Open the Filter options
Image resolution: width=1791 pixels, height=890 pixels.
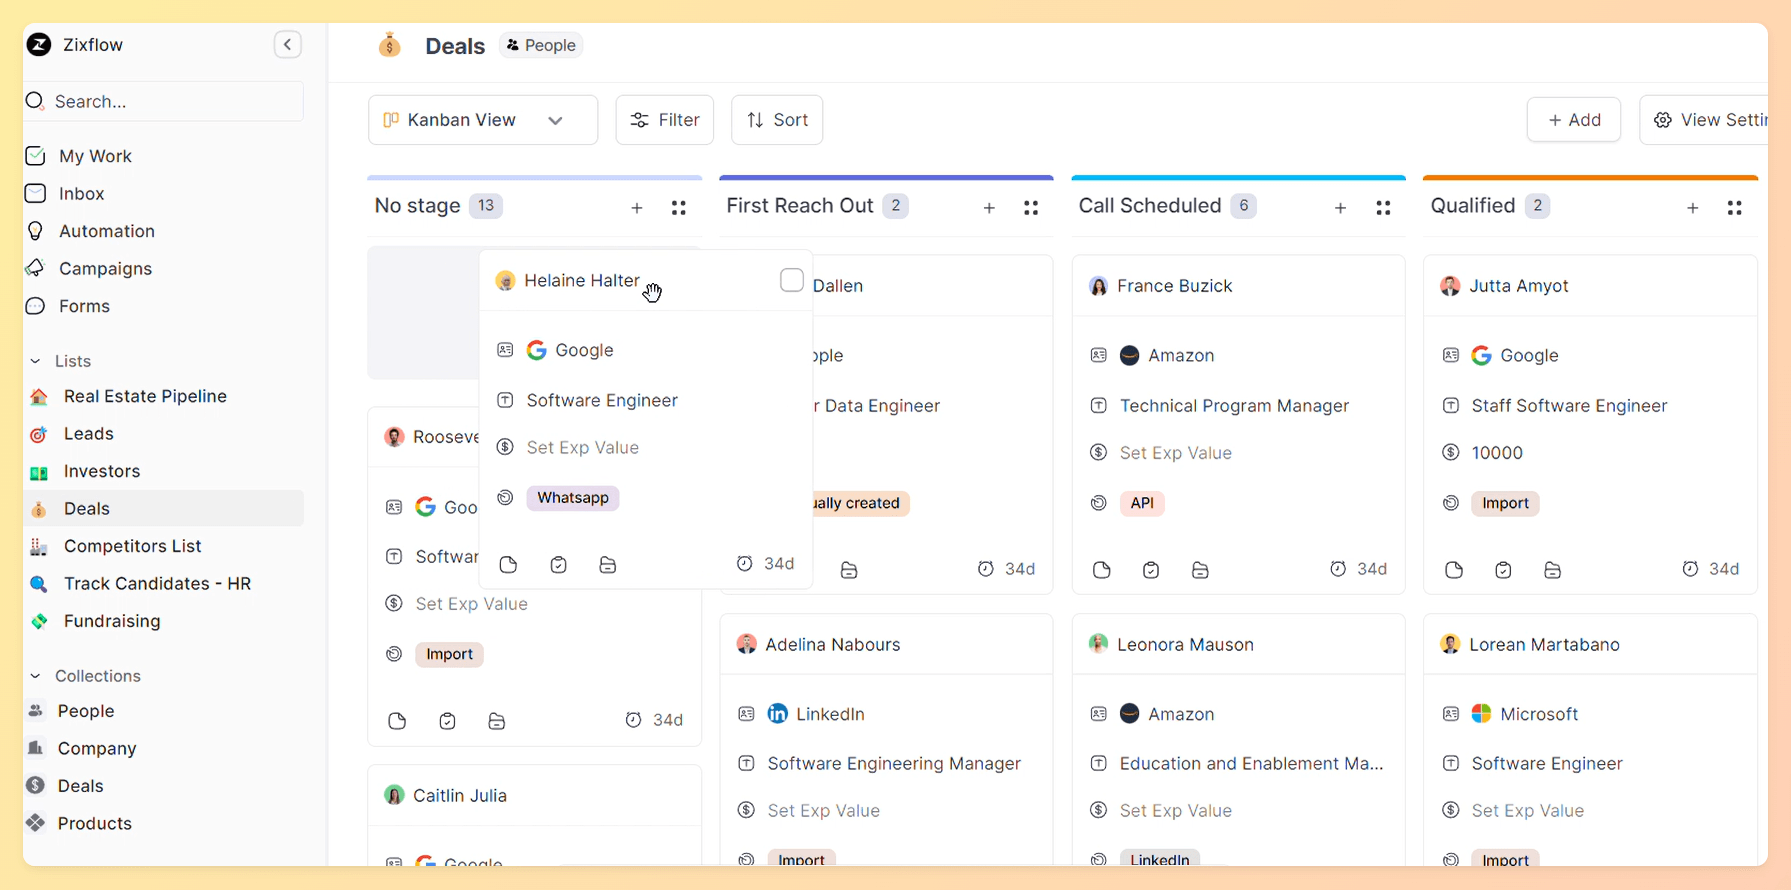click(x=664, y=120)
